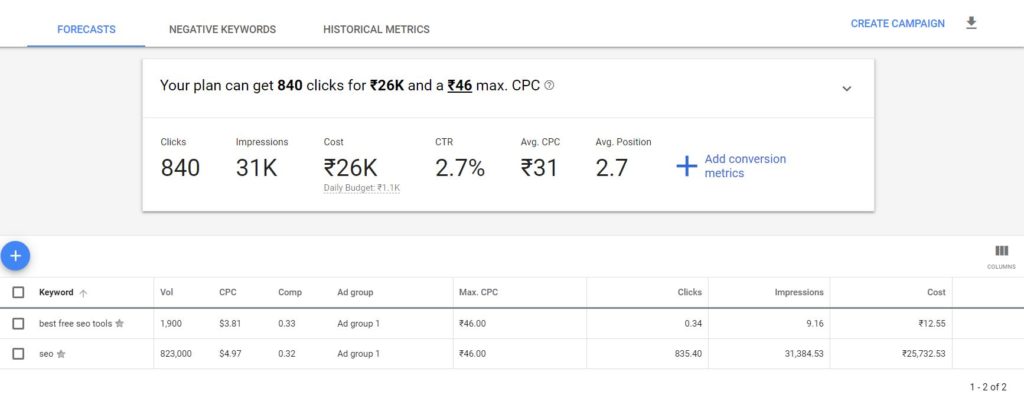Click the plus icon for conversion metrics
Viewport: 1024px width, 401px height.
(686, 166)
